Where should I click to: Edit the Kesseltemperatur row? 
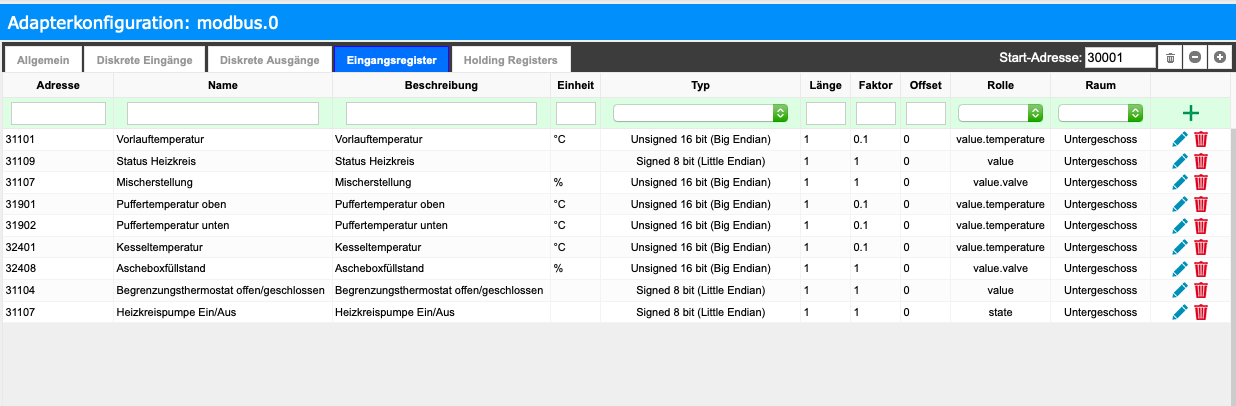pos(1180,247)
